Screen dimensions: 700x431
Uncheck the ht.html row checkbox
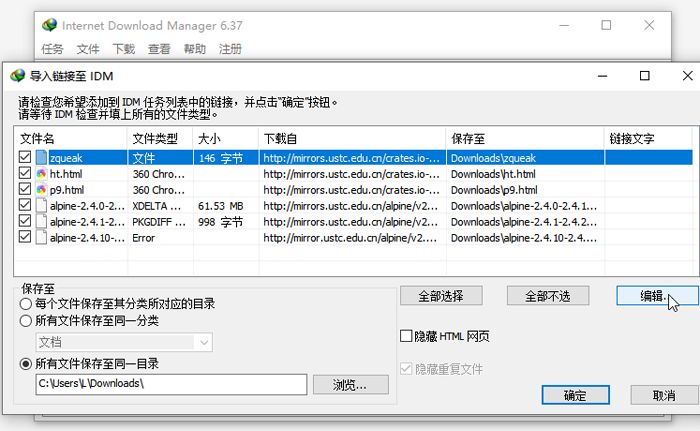pos(25,173)
